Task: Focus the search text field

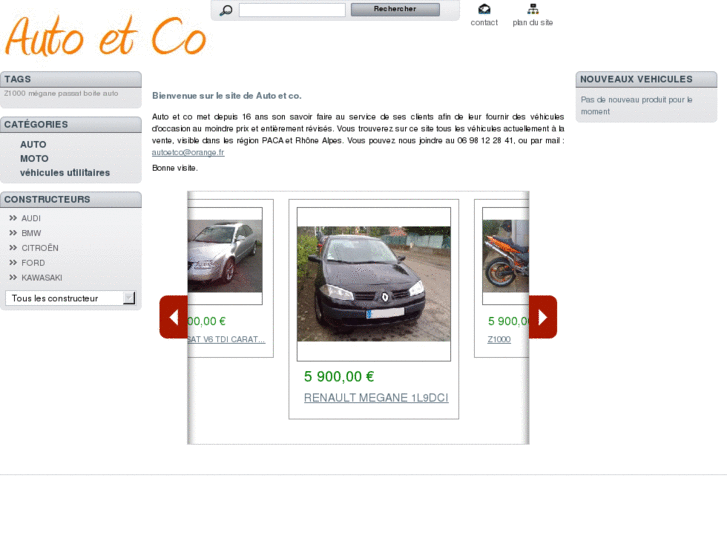Action: tap(292, 10)
